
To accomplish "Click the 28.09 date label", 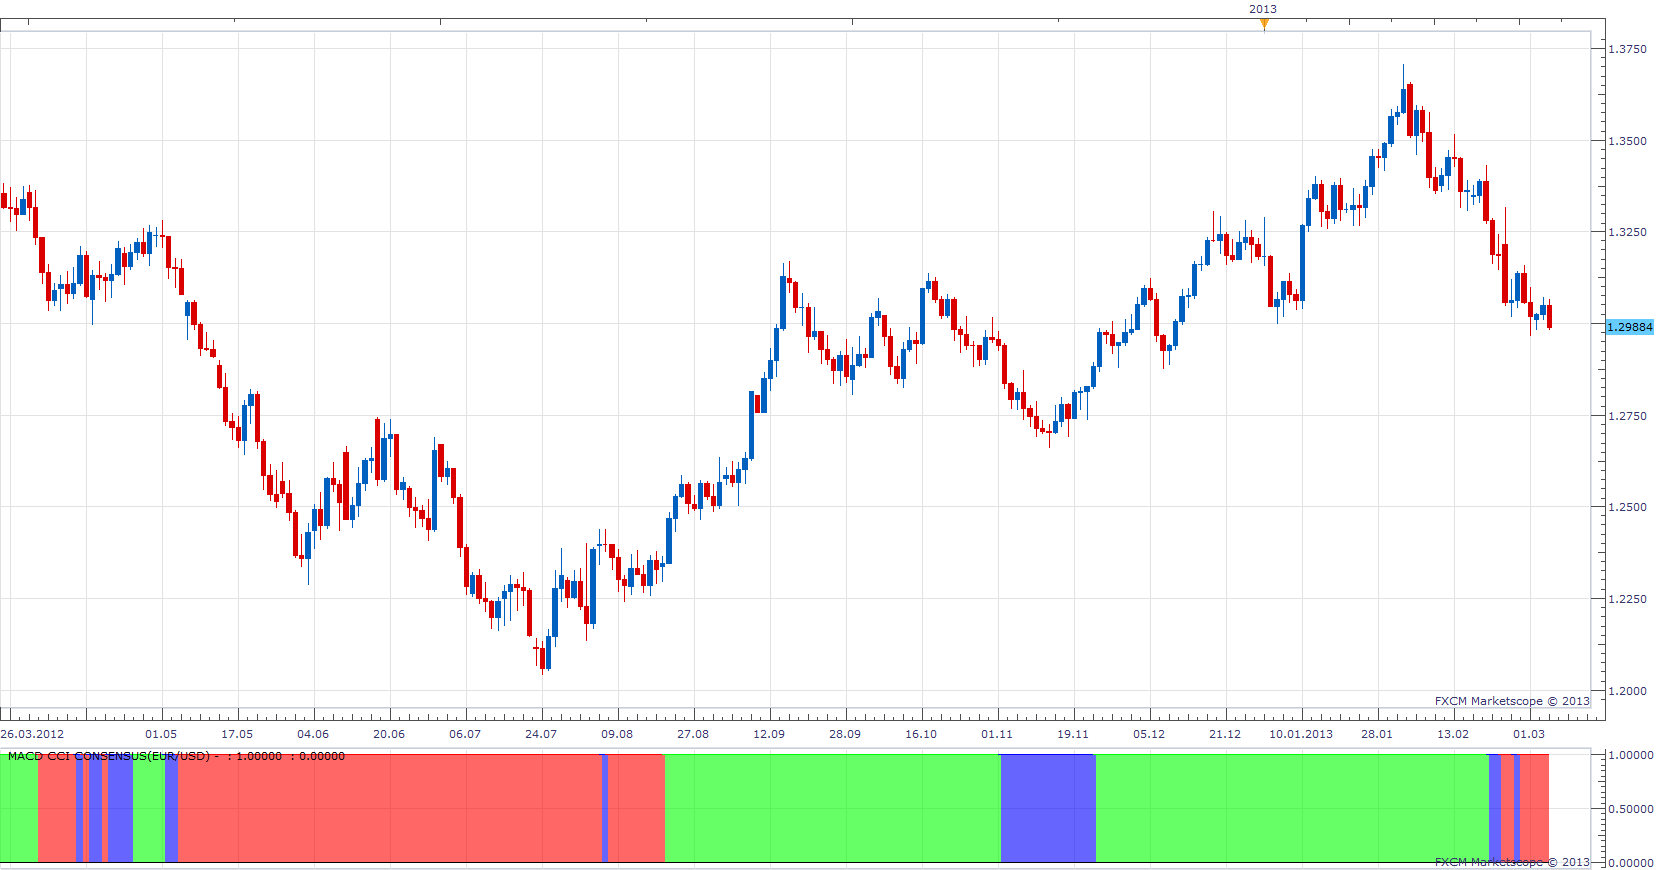I will 845,734.
